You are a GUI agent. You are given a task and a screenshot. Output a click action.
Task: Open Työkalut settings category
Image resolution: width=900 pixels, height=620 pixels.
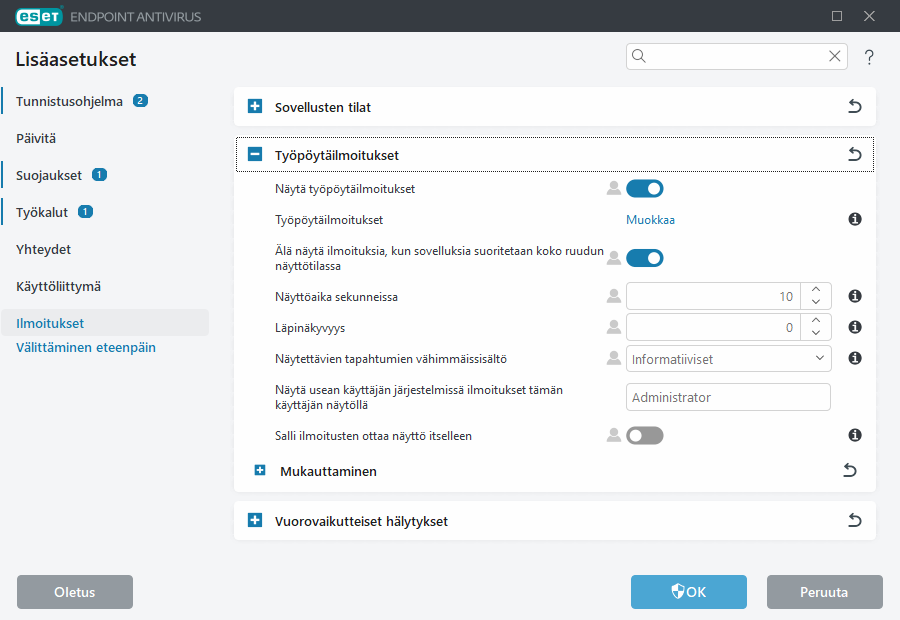pyautogui.click(x=42, y=212)
